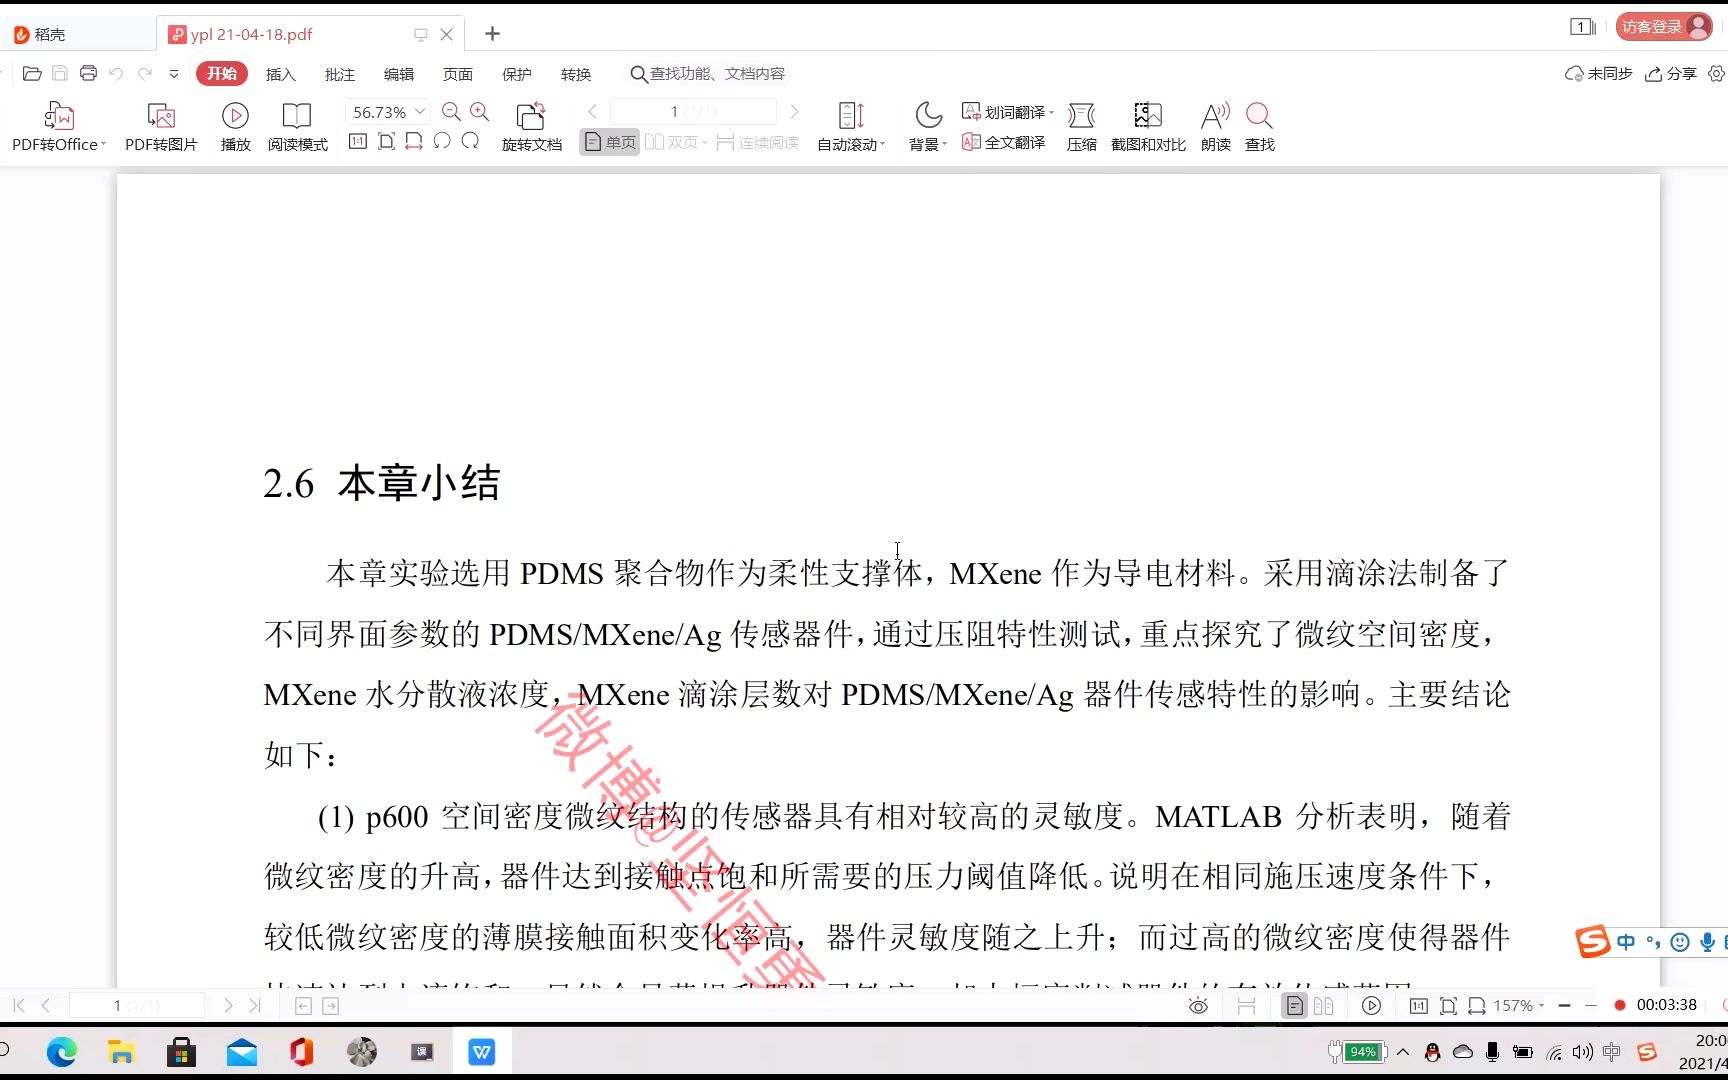
Task: Open 旋转文档 rotate document tool
Action: tap(532, 127)
